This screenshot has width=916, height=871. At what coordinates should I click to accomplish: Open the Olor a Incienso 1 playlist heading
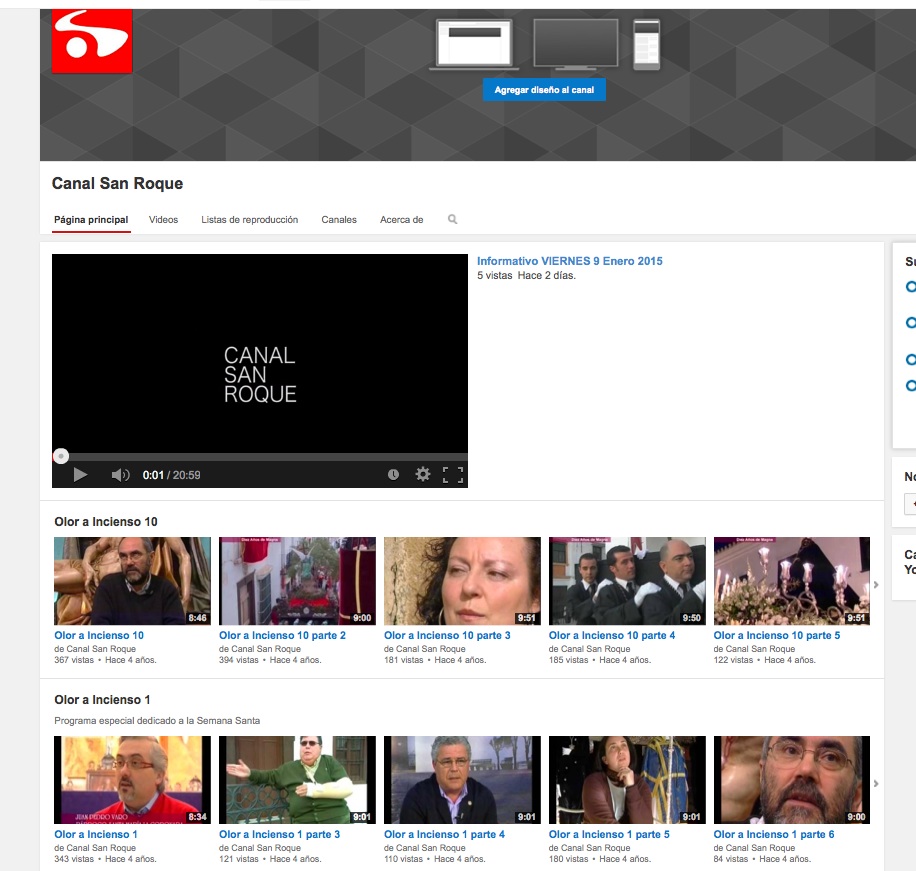(x=102, y=700)
